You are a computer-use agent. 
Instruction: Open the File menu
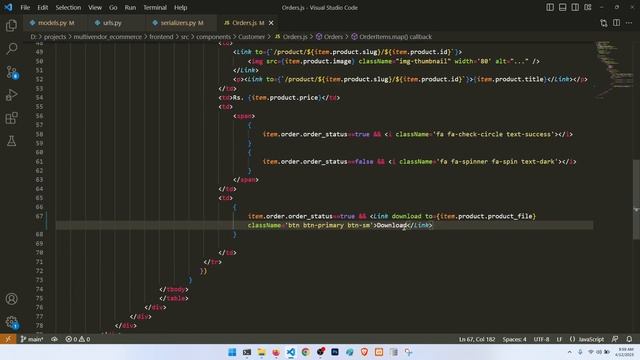pyautogui.click(x=25, y=7)
